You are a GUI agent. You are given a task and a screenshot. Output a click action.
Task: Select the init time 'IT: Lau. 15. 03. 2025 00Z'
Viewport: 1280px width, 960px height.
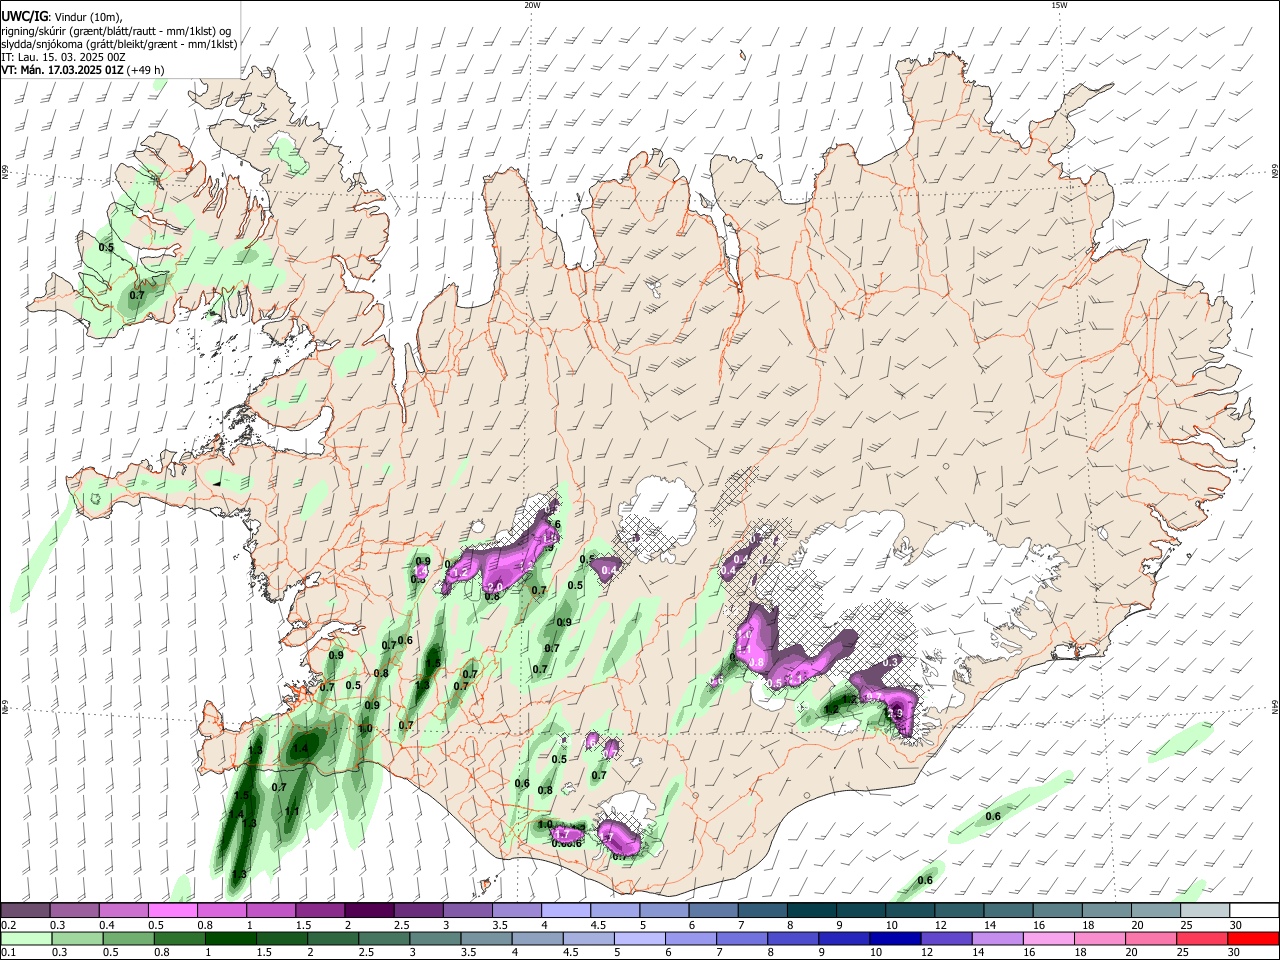pos(63,57)
